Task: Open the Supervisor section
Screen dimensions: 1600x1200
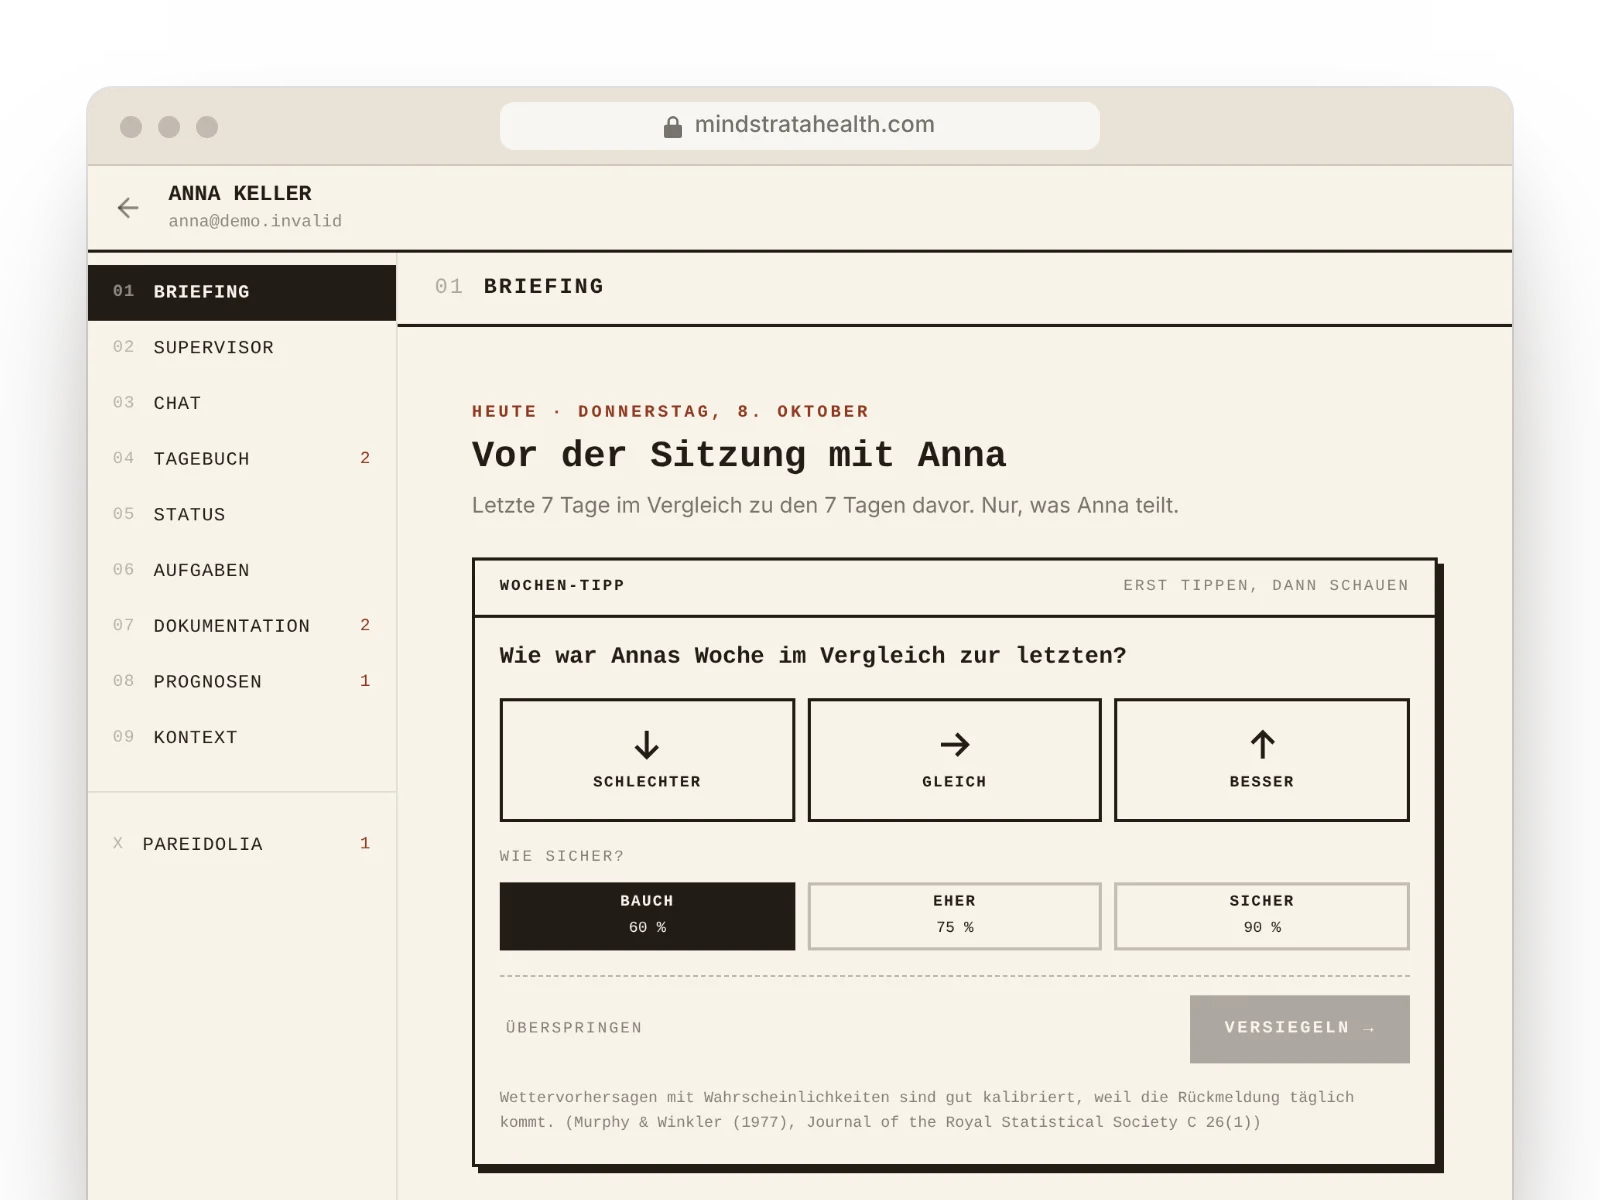Action: tap(242, 348)
